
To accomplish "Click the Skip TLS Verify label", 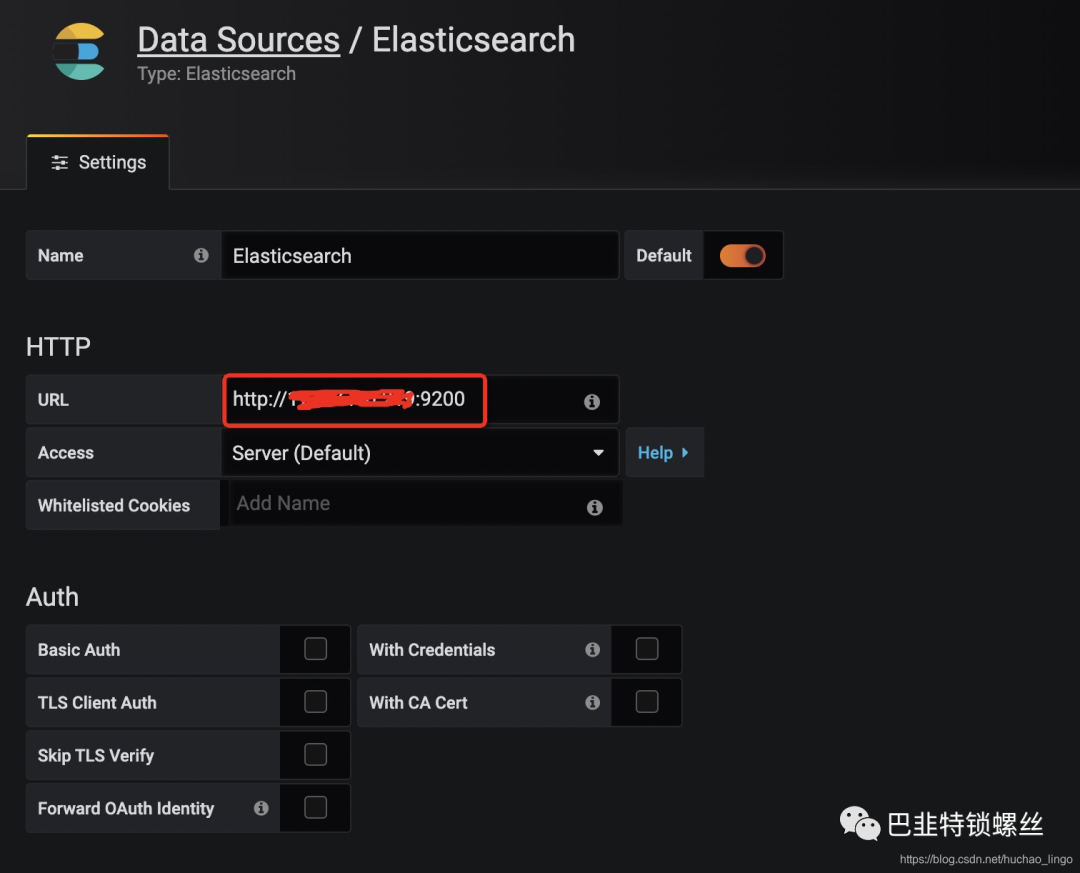I will (96, 756).
